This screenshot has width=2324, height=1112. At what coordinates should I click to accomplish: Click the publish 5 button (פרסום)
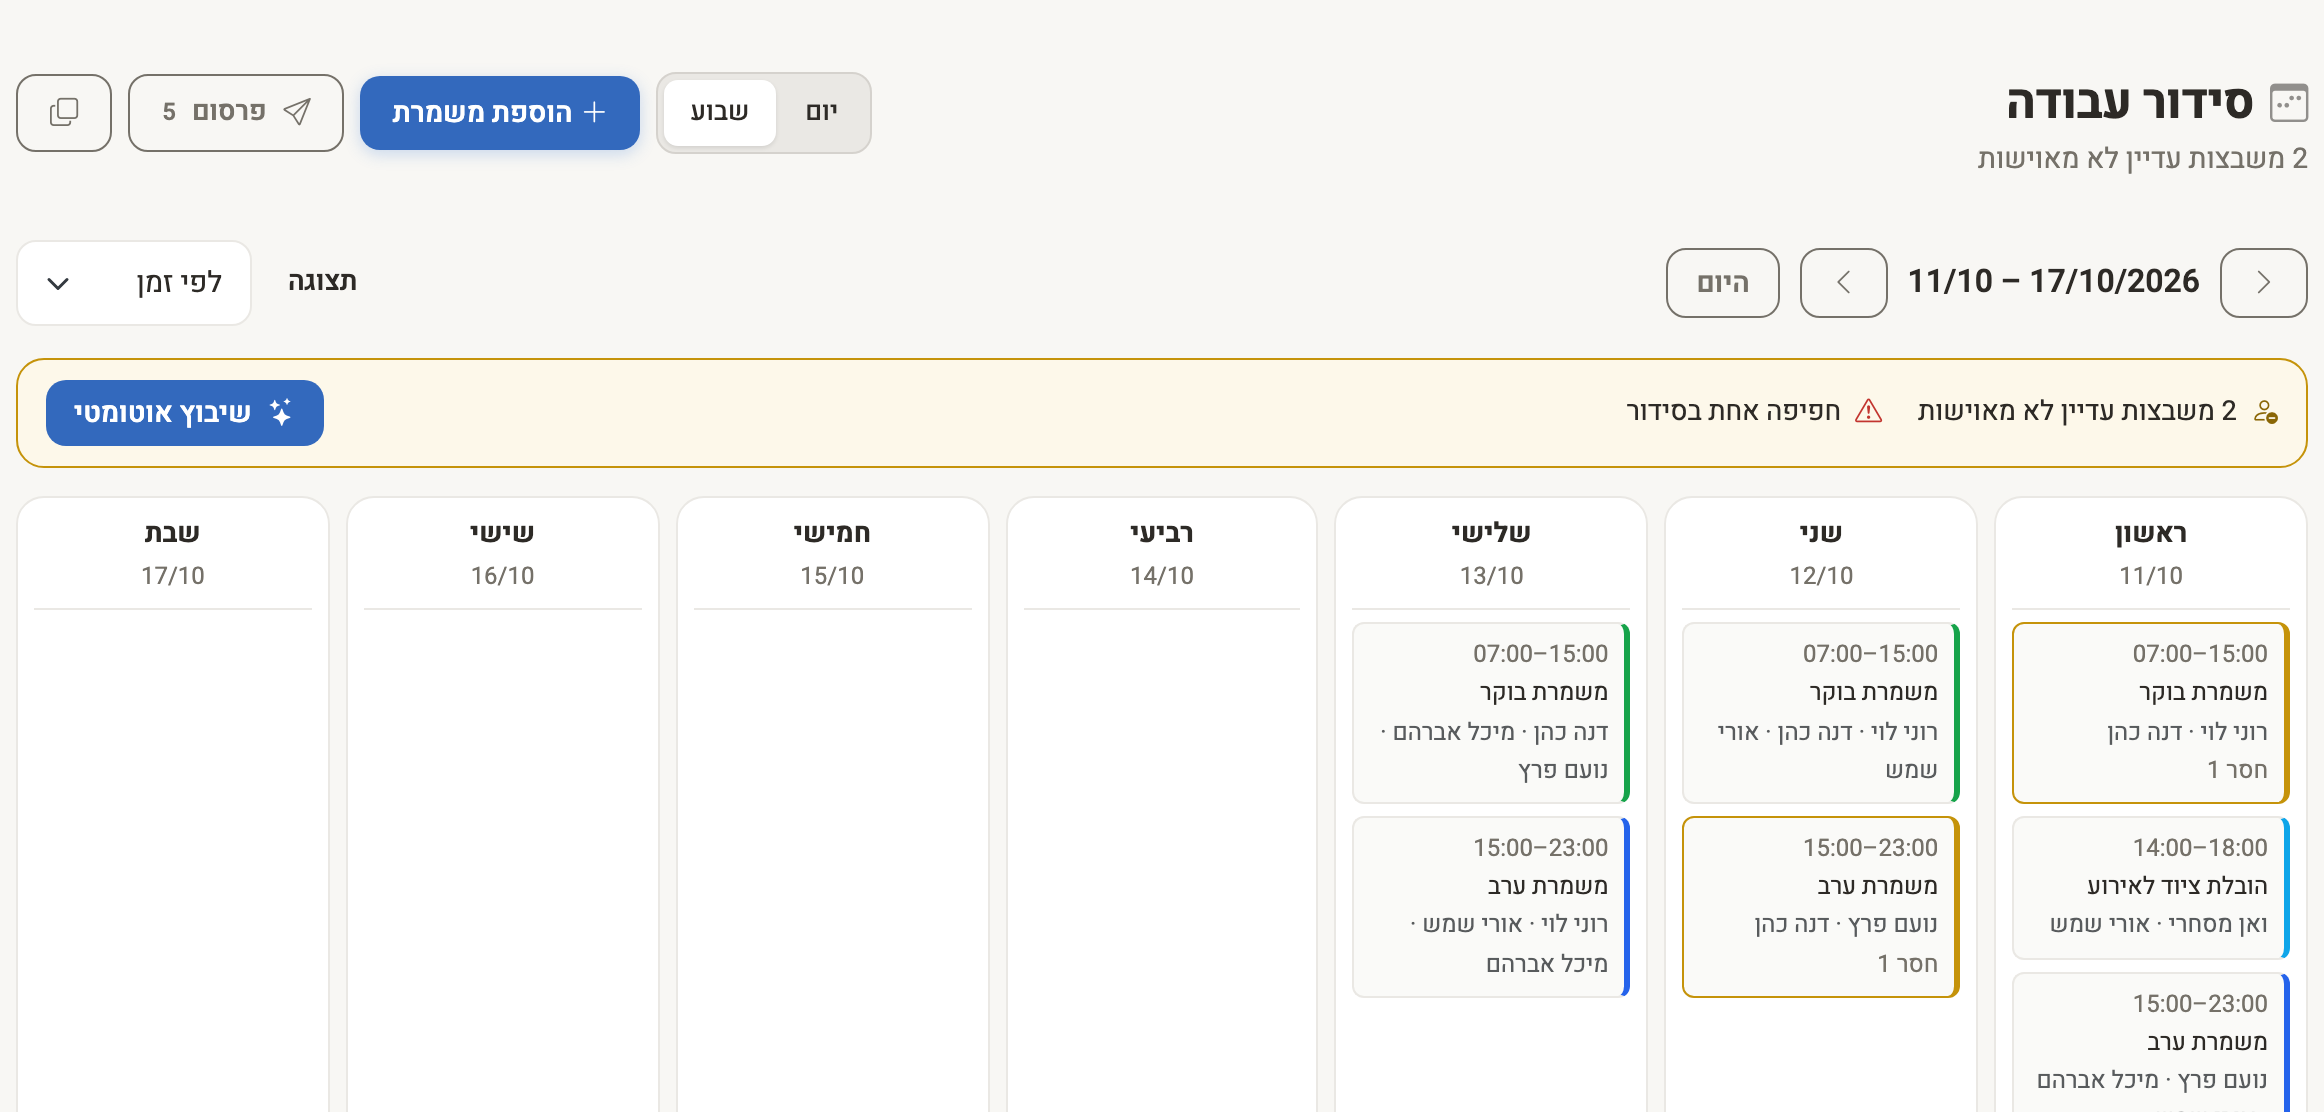point(236,112)
